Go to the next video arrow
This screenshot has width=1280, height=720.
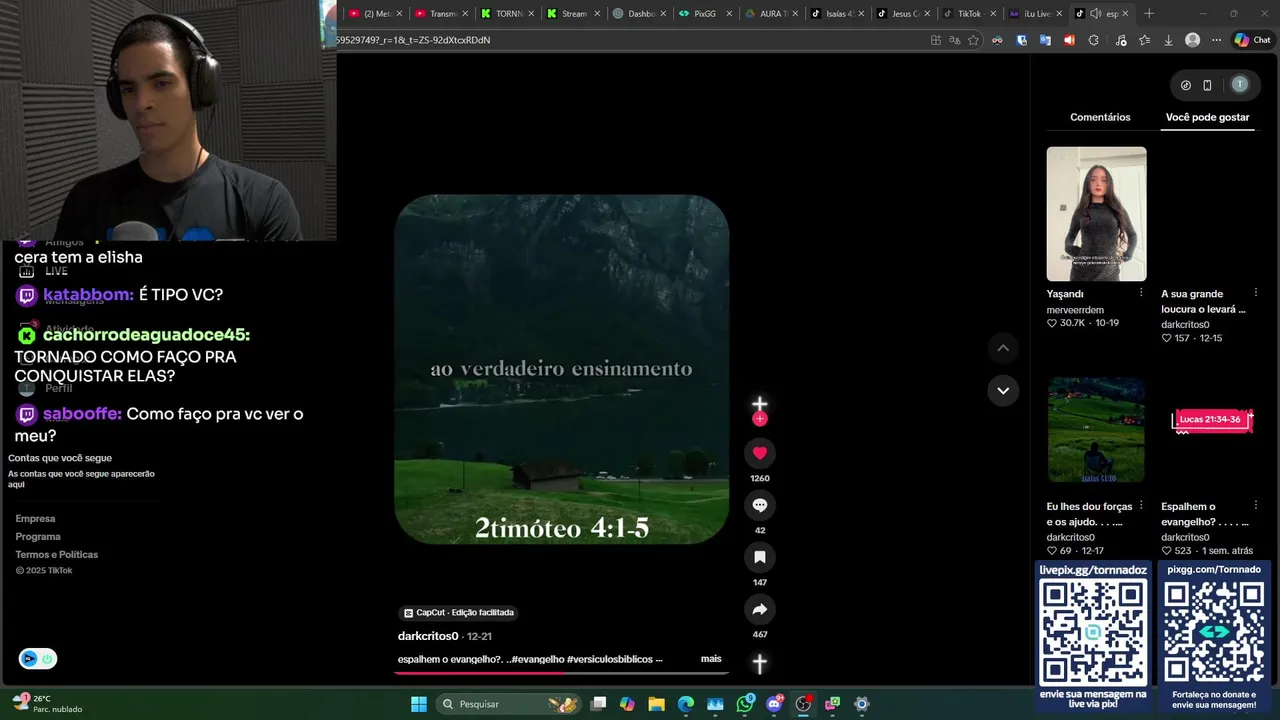[1003, 390]
